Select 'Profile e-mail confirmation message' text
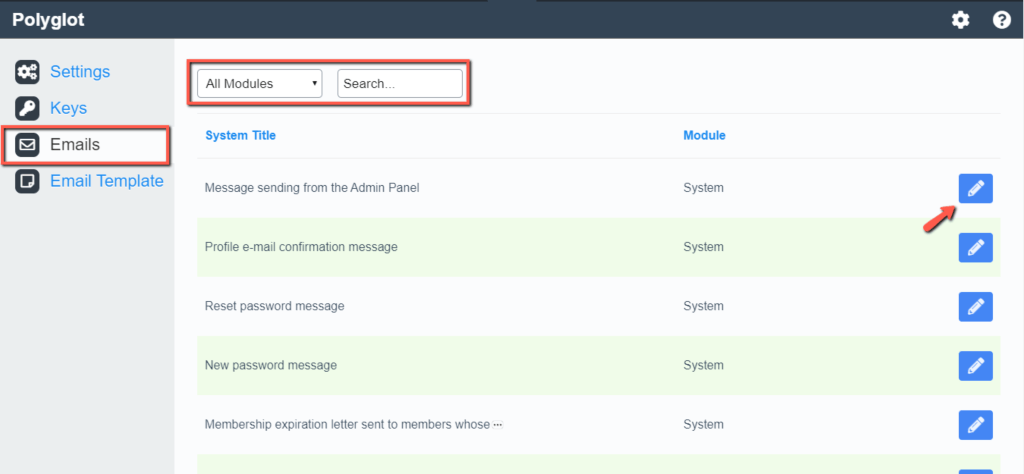1024x474 pixels. [301, 247]
